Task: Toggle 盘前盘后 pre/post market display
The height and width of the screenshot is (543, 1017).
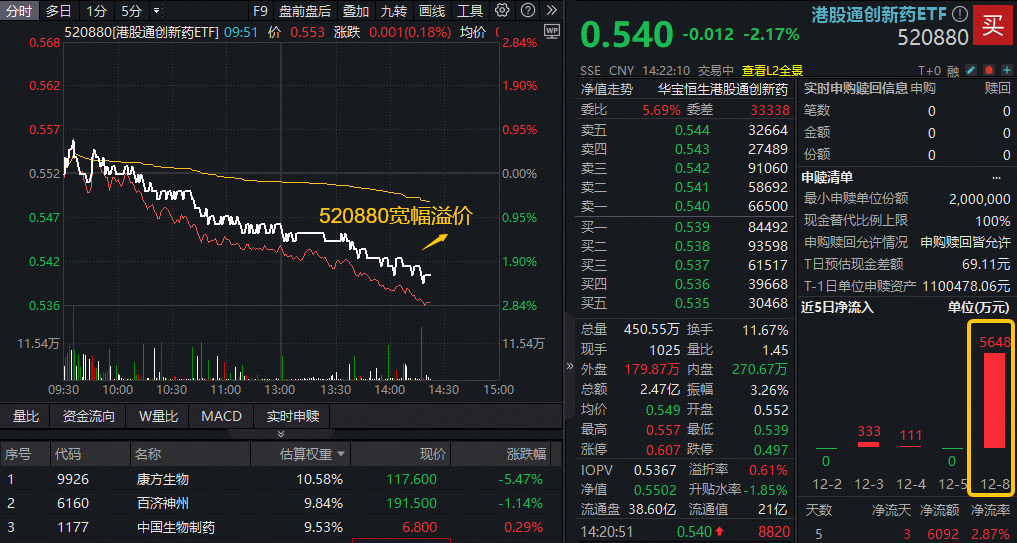Action: [305, 11]
